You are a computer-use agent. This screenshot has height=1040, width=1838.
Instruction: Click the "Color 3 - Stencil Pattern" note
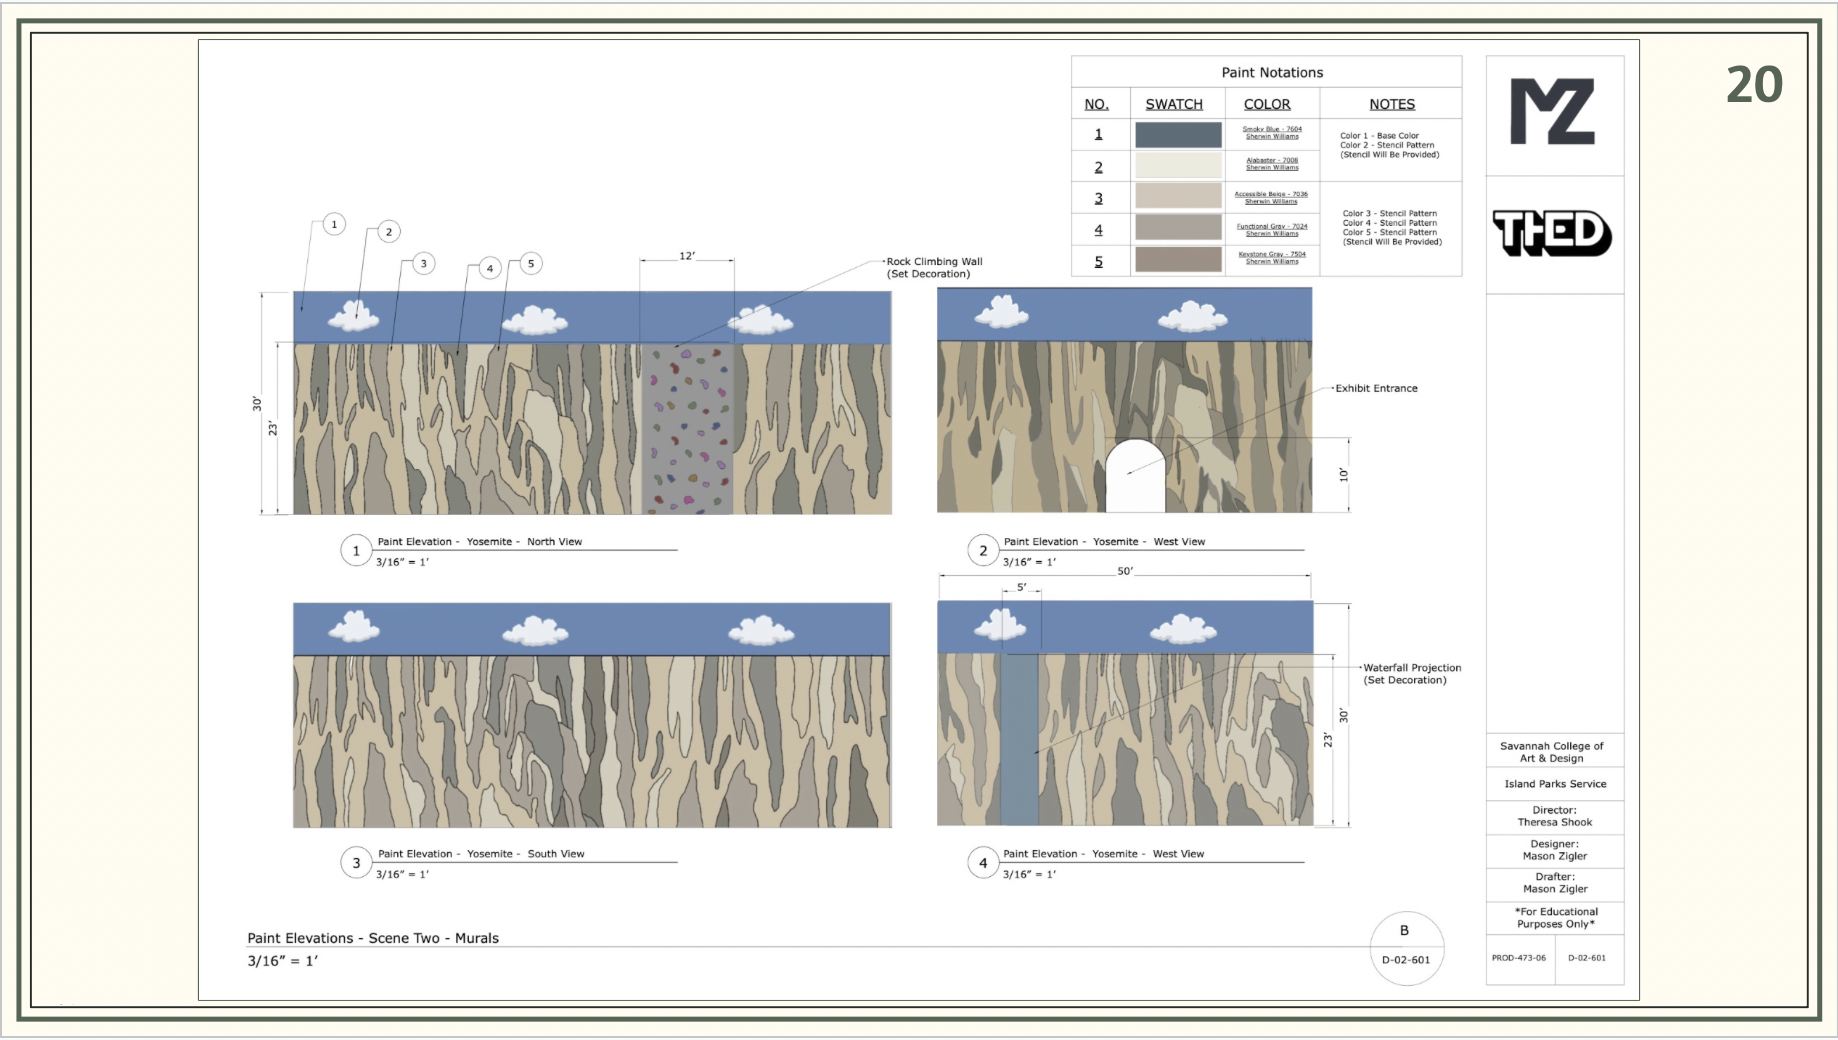point(1390,213)
